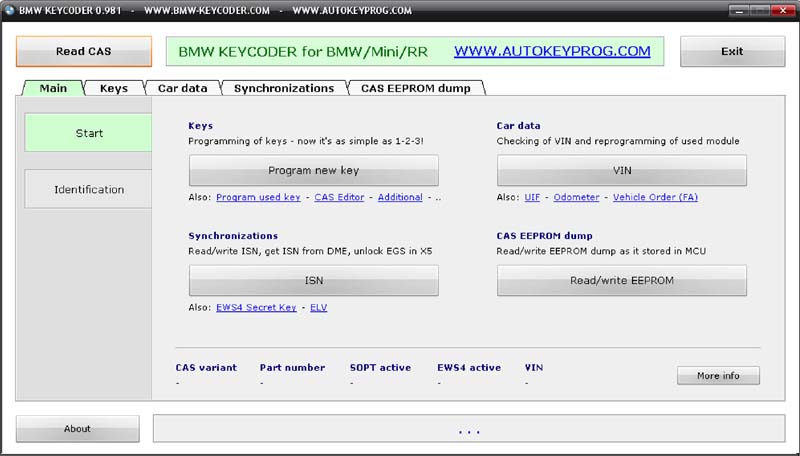The height and width of the screenshot is (456, 800).
Task: Switch to the Main tab
Action: (53, 88)
